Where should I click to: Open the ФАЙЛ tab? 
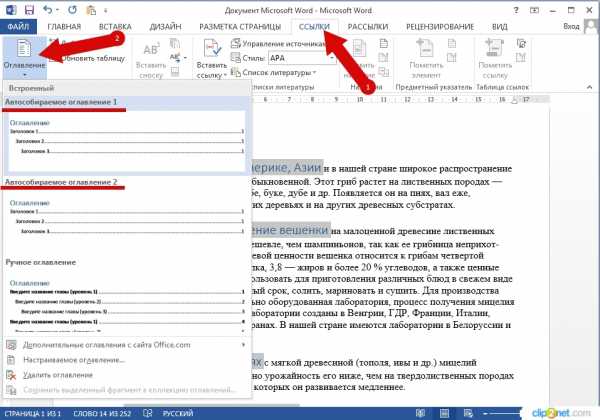click(18, 26)
